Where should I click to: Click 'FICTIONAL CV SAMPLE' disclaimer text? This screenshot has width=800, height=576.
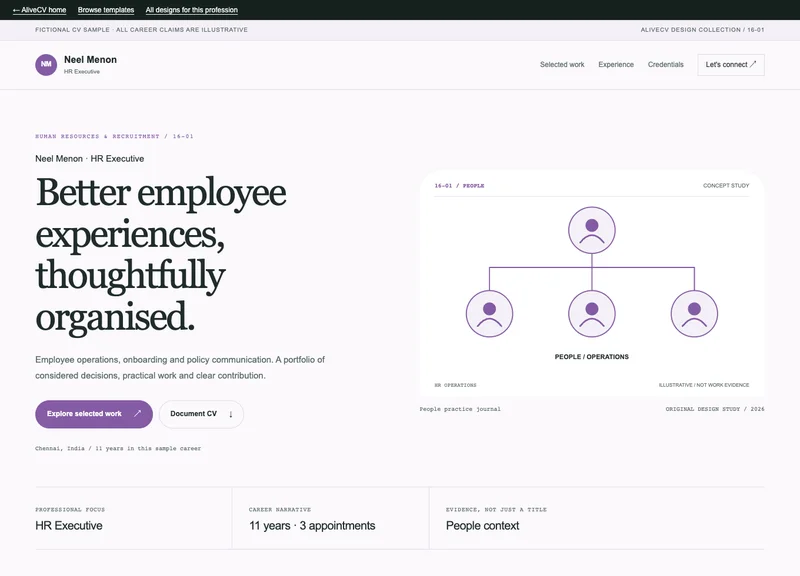pos(141,30)
